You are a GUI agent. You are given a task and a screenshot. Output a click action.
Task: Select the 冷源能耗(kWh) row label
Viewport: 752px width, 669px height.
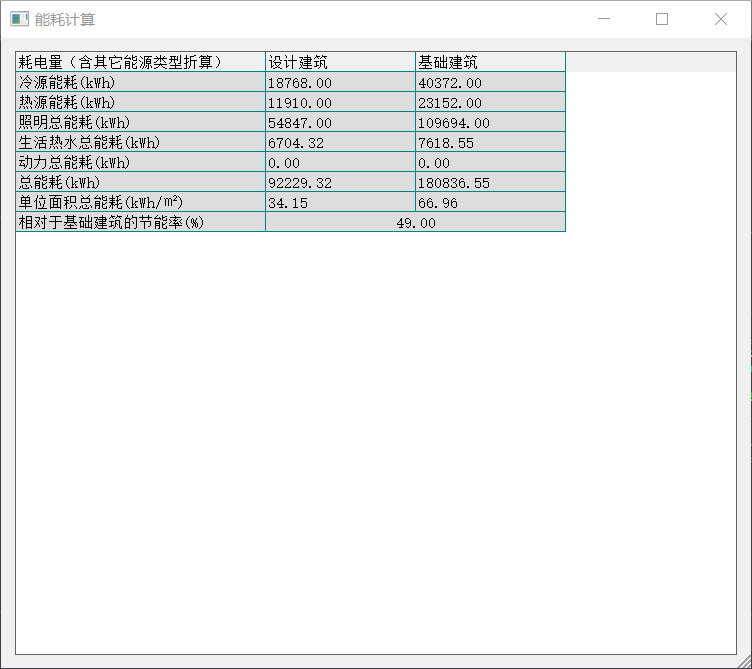140,82
